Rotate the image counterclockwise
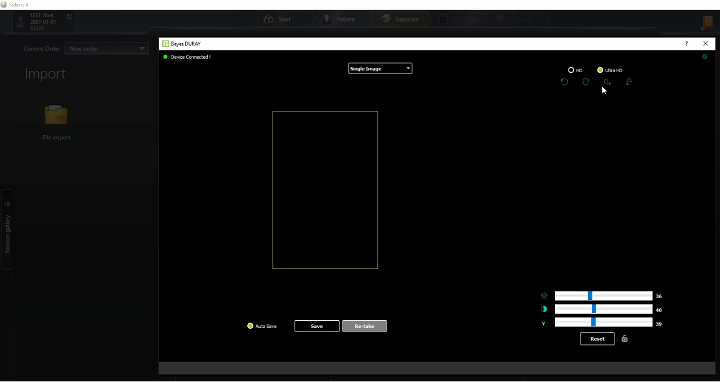Screen dimensions: 720x382 point(564,82)
